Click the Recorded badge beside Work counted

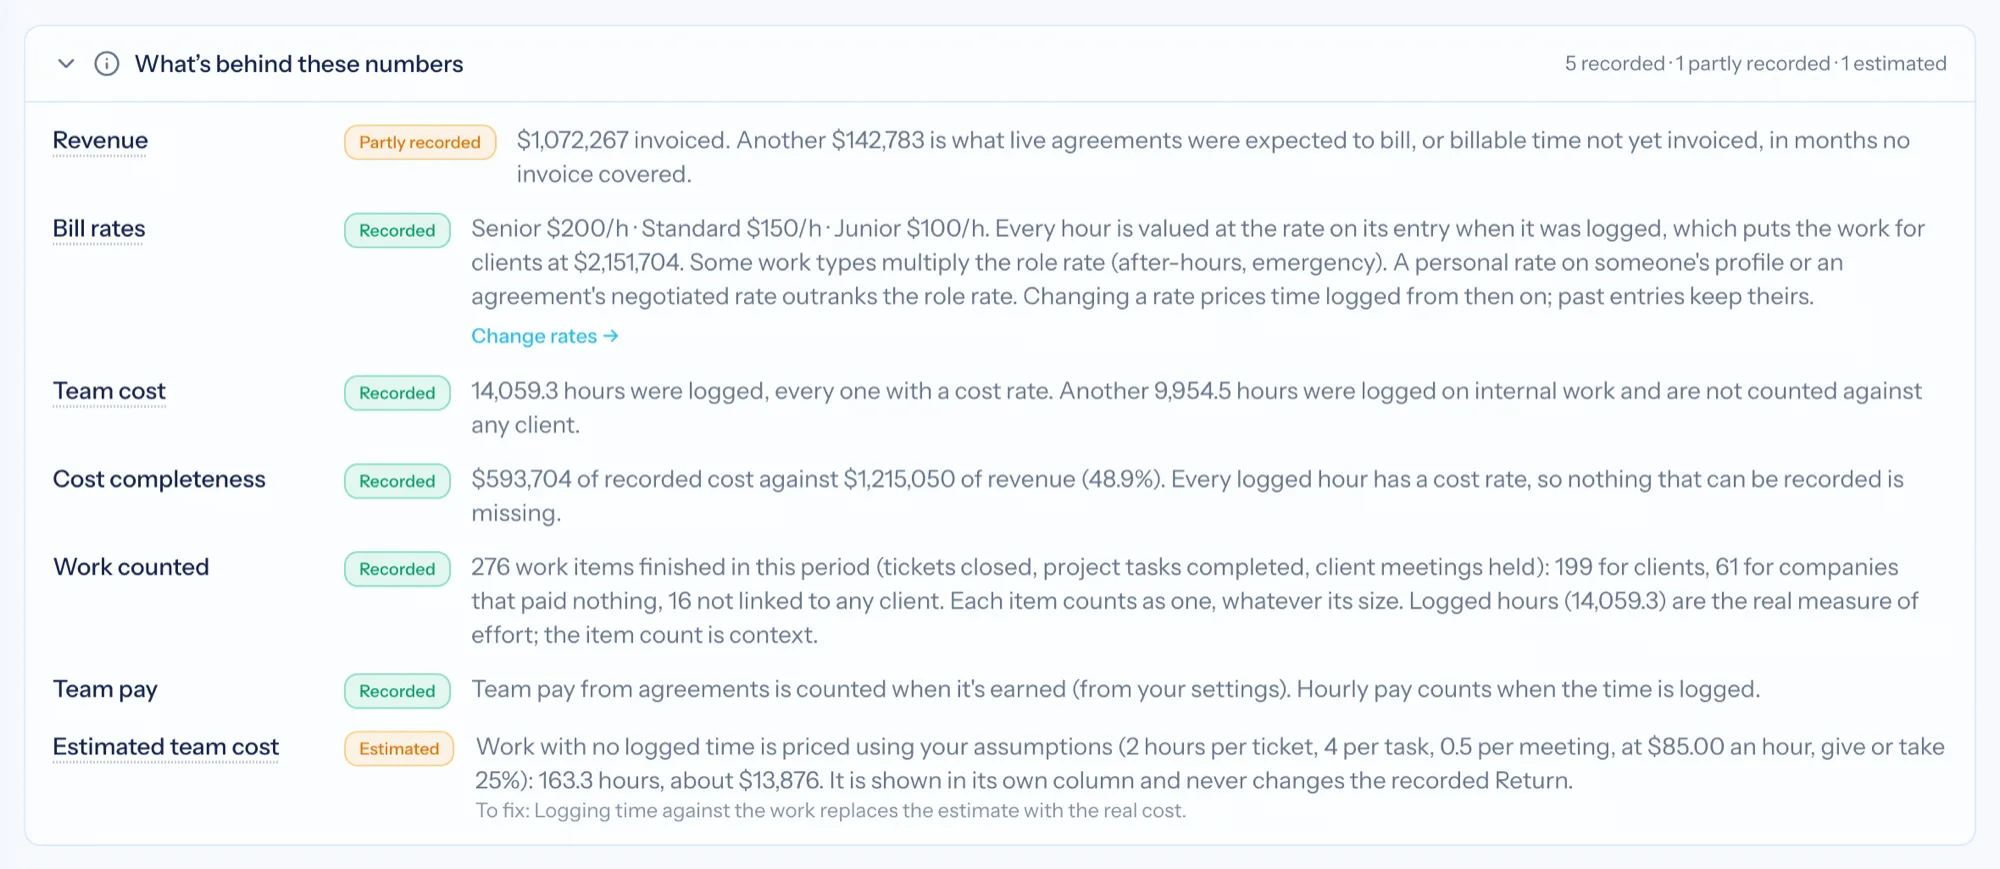click(397, 569)
